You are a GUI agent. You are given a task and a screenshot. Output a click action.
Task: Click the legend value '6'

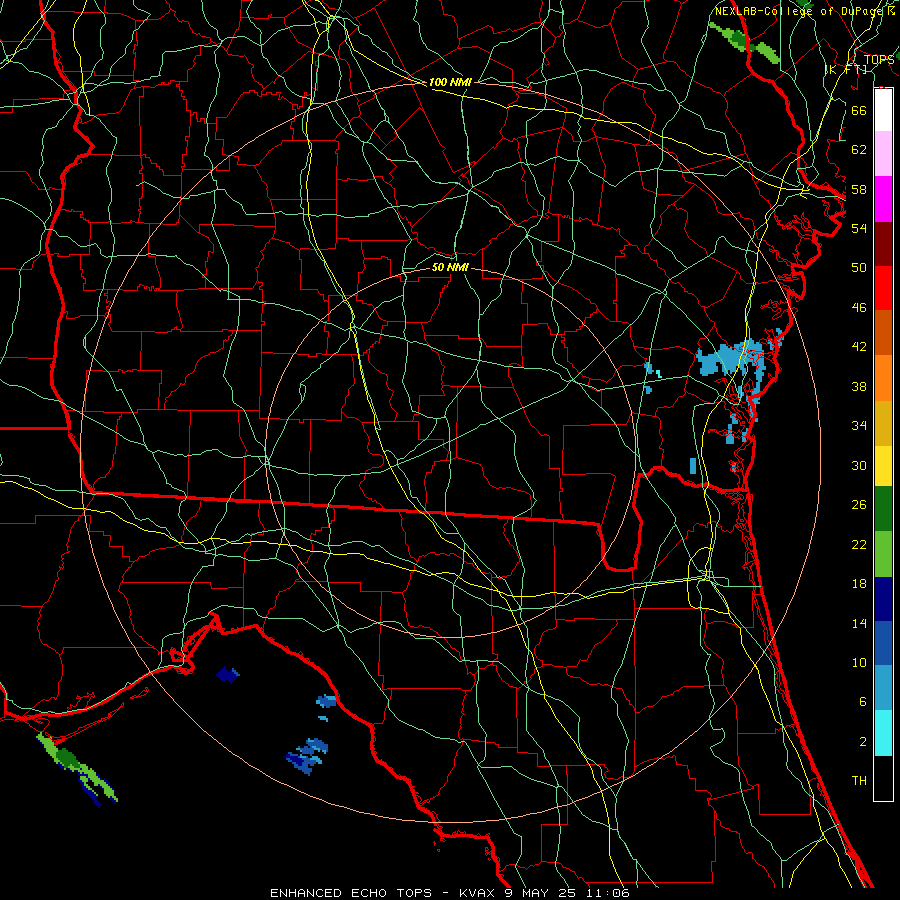point(862,702)
